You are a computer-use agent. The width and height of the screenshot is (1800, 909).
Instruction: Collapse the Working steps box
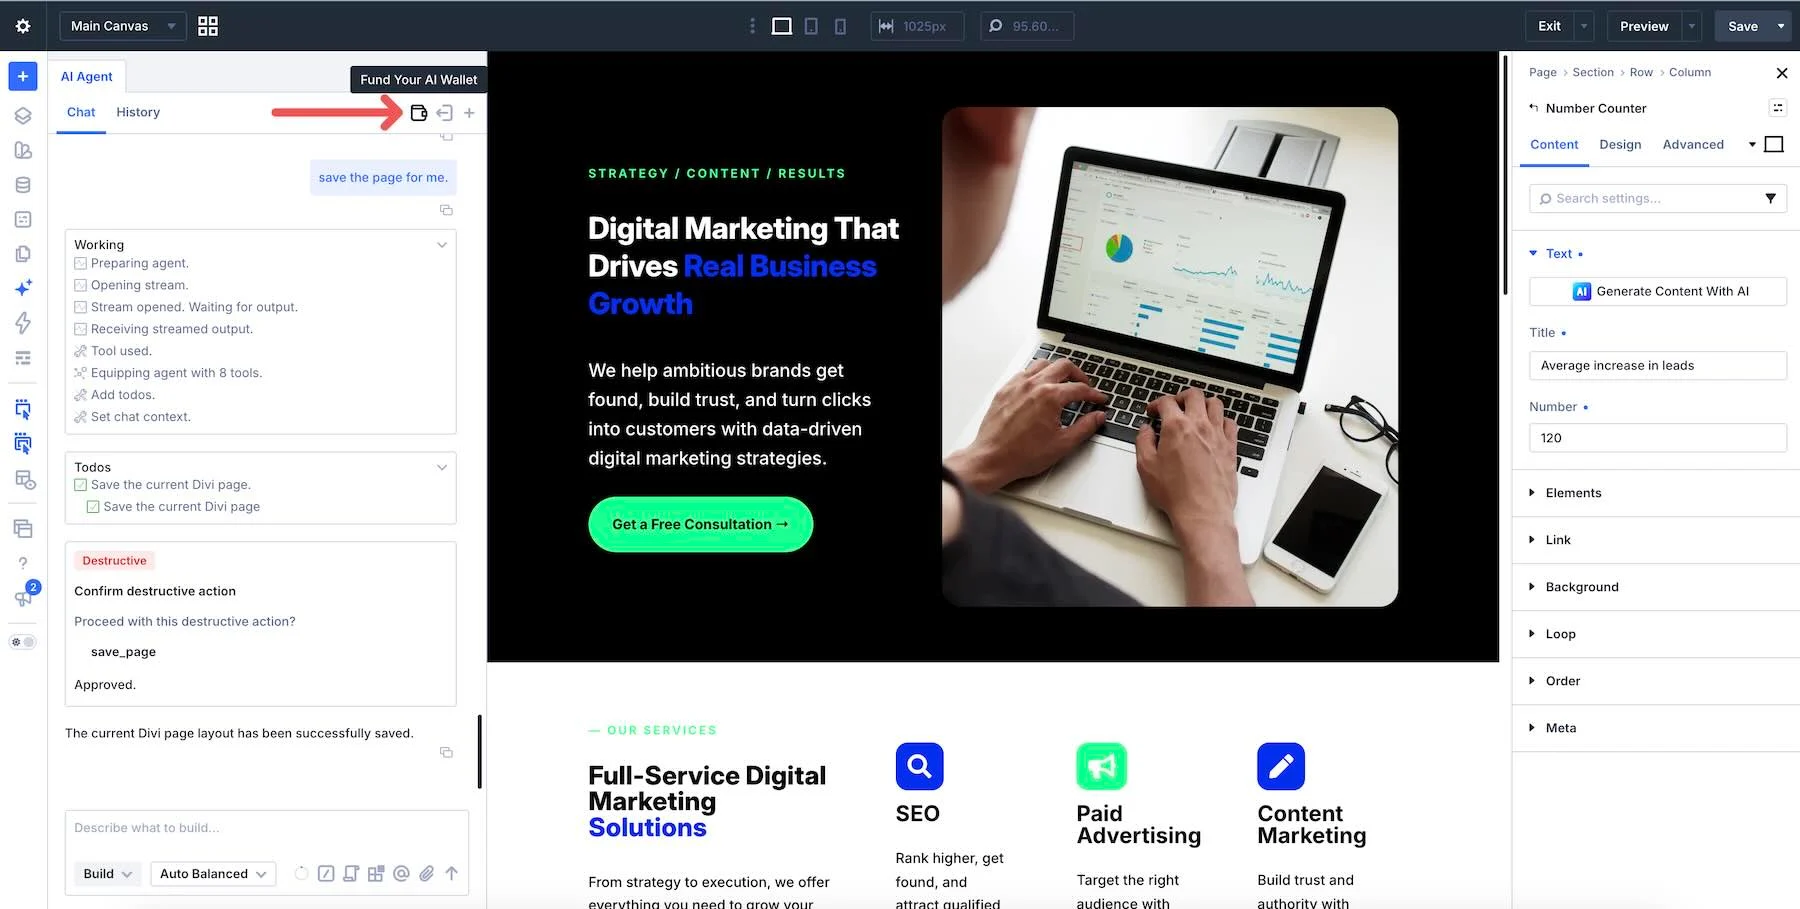click(442, 245)
